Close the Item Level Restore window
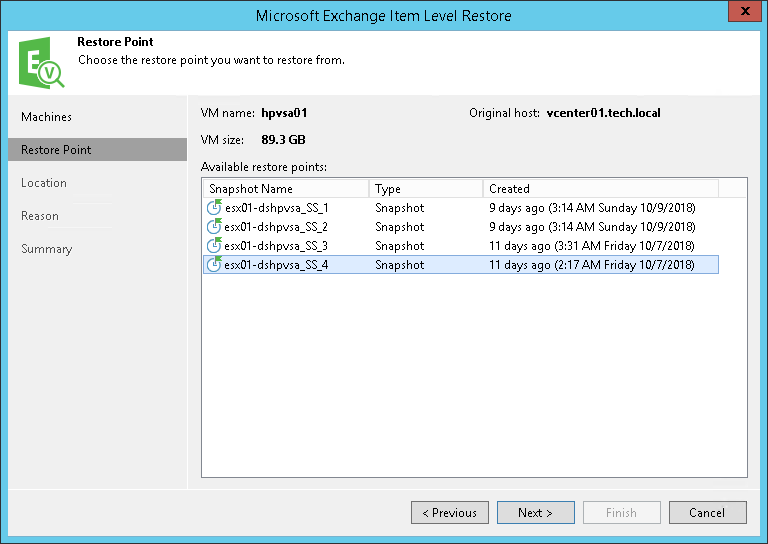This screenshot has height=544, width=768. pyautogui.click(x=744, y=13)
